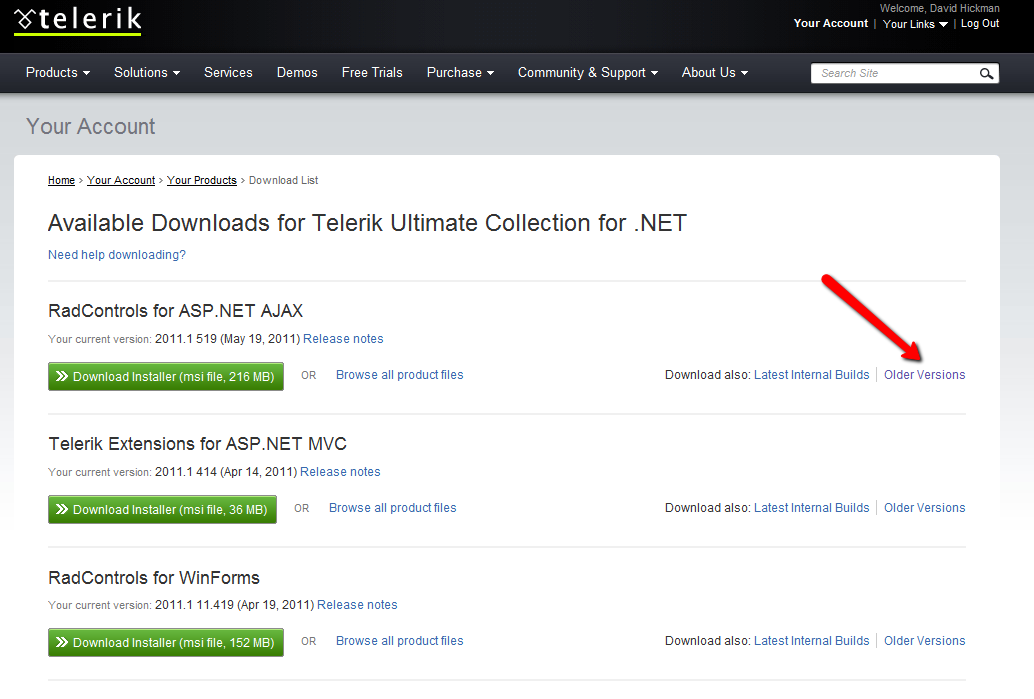Expand the About Us menu
The width and height of the screenshot is (1034, 699).
pyautogui.click(x=715, y=73)
